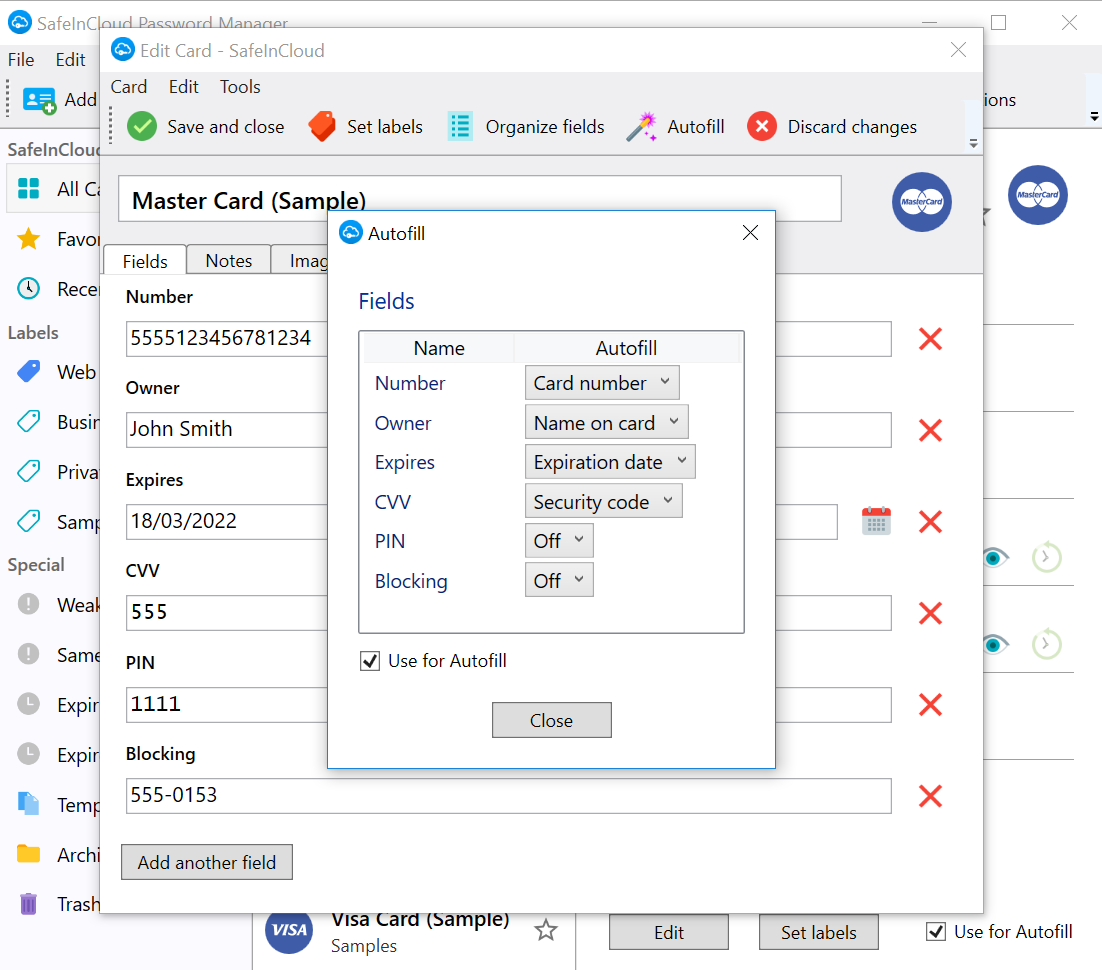Expand main window toolbar overflow arrow
Image resolution: width=1102 pixels, height=970 pixels.
coord(1094,117)
